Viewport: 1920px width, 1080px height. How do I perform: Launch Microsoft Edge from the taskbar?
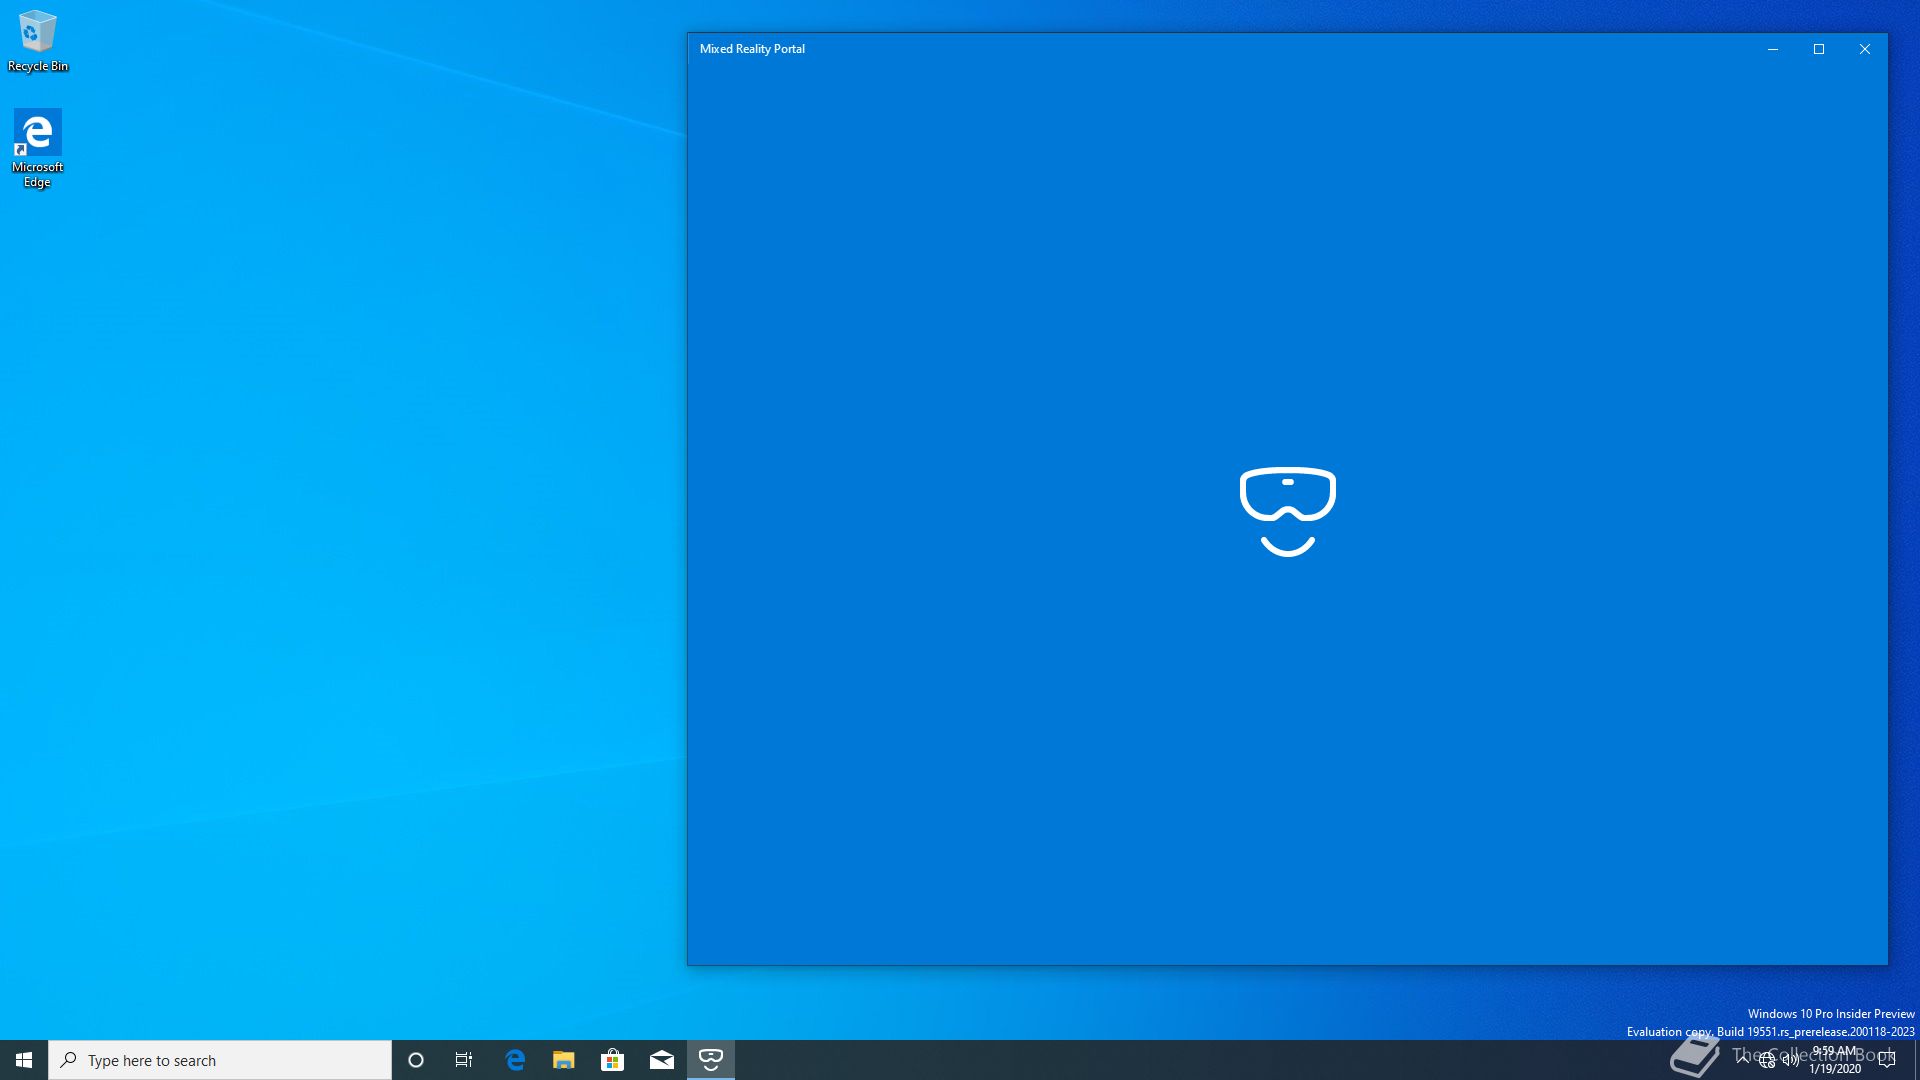[515, 1060]
